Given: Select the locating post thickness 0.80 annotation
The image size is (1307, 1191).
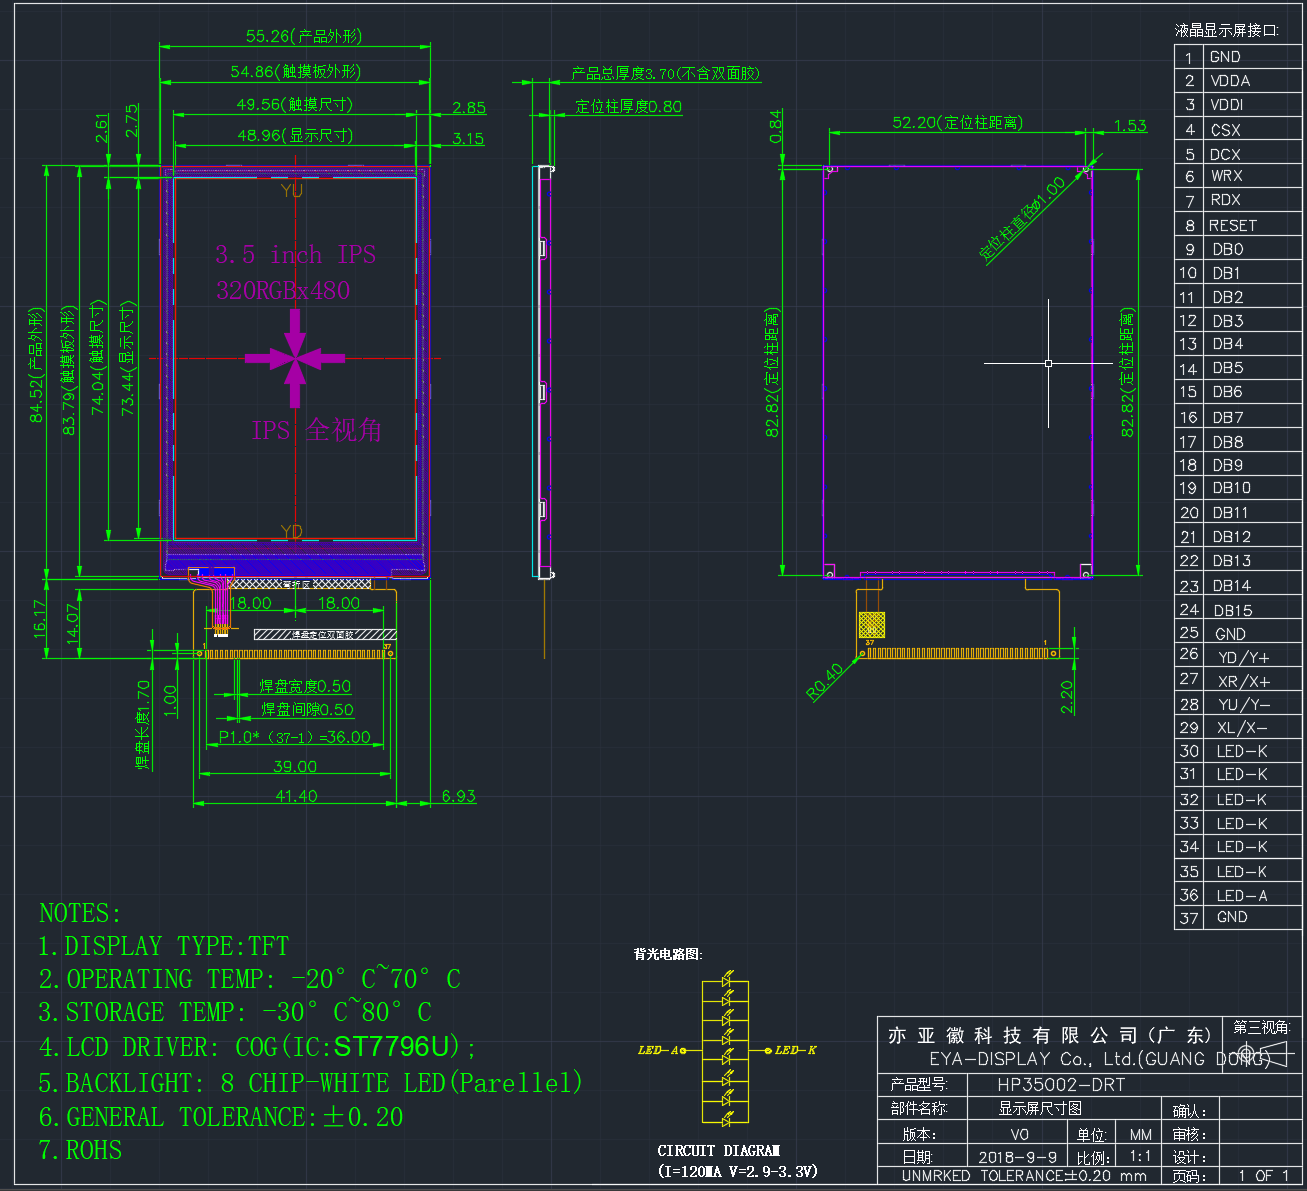Looking at the screenshot, I should [x=628, y=106].
